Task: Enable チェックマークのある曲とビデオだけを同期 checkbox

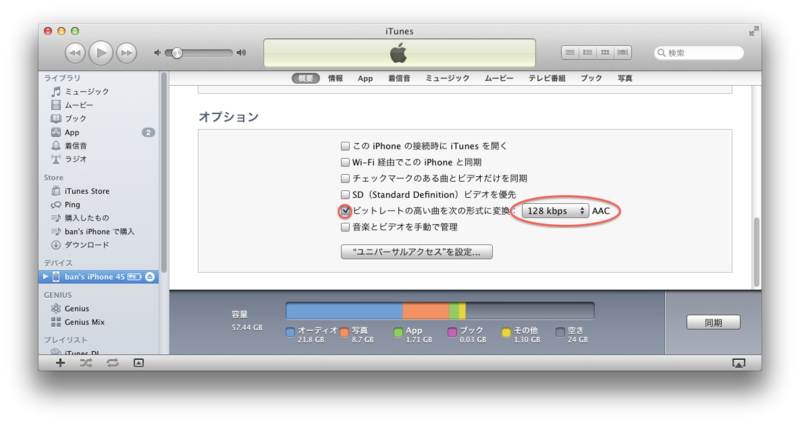Action: (x=345, y=179)
